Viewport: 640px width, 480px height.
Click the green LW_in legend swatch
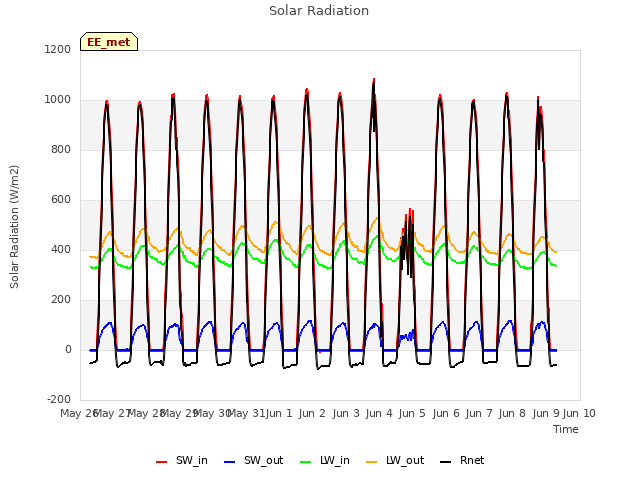306,462
